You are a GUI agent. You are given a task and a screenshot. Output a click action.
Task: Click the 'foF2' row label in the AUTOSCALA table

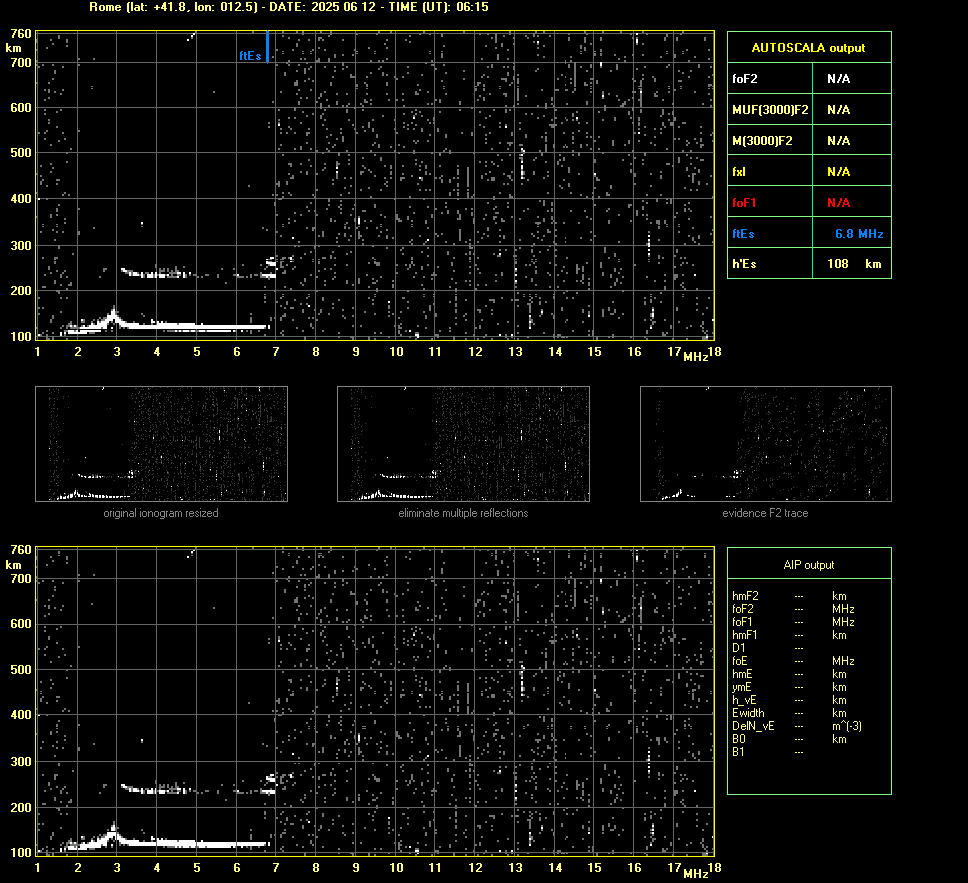(x=745, y=79)
